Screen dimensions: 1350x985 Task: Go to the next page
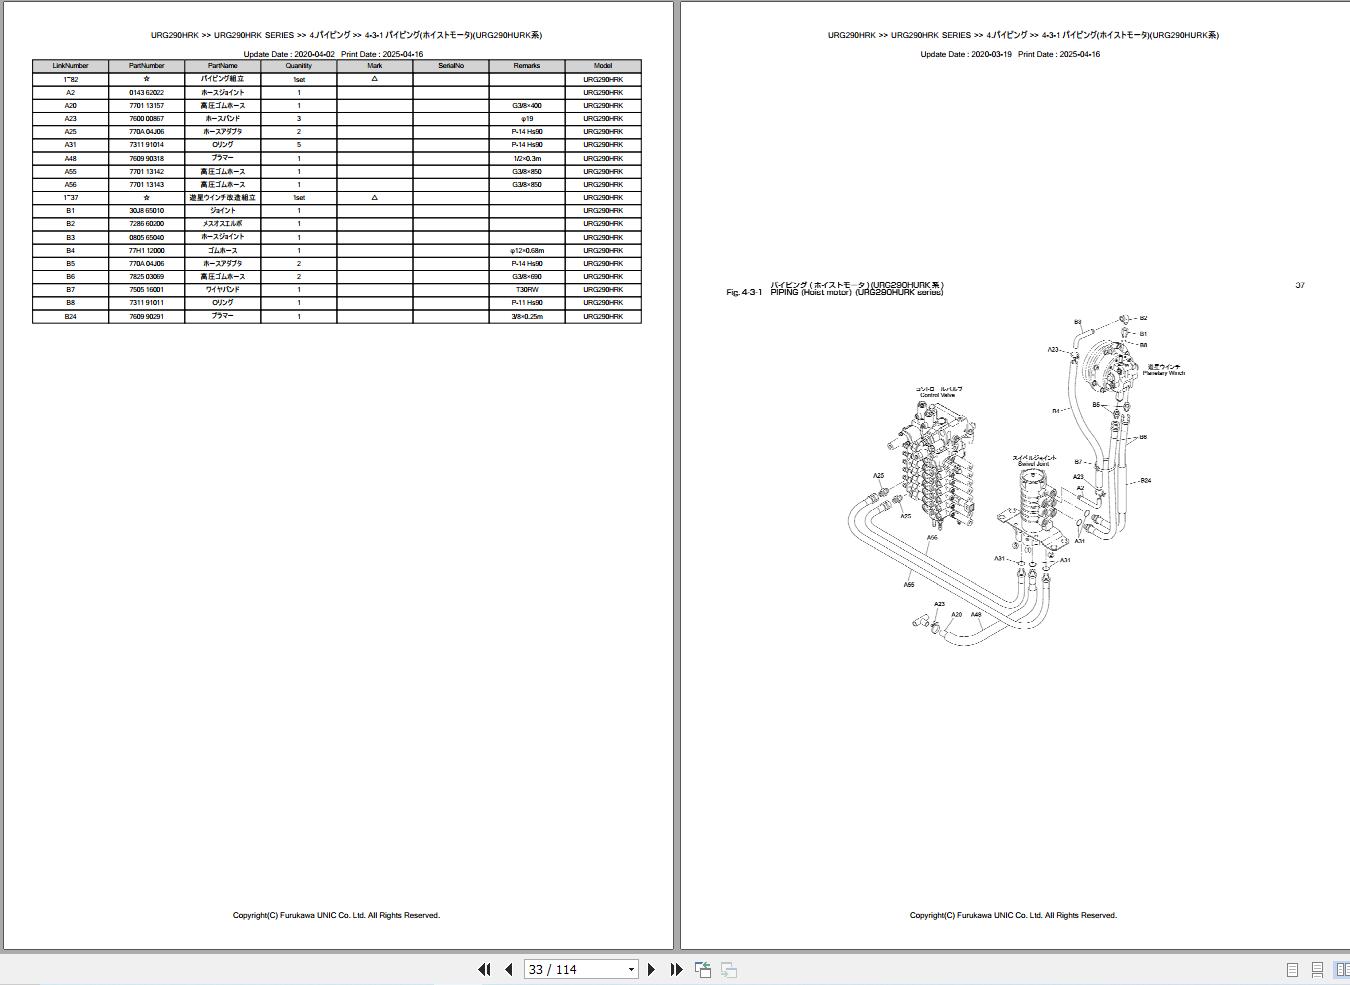click(651, 969)
